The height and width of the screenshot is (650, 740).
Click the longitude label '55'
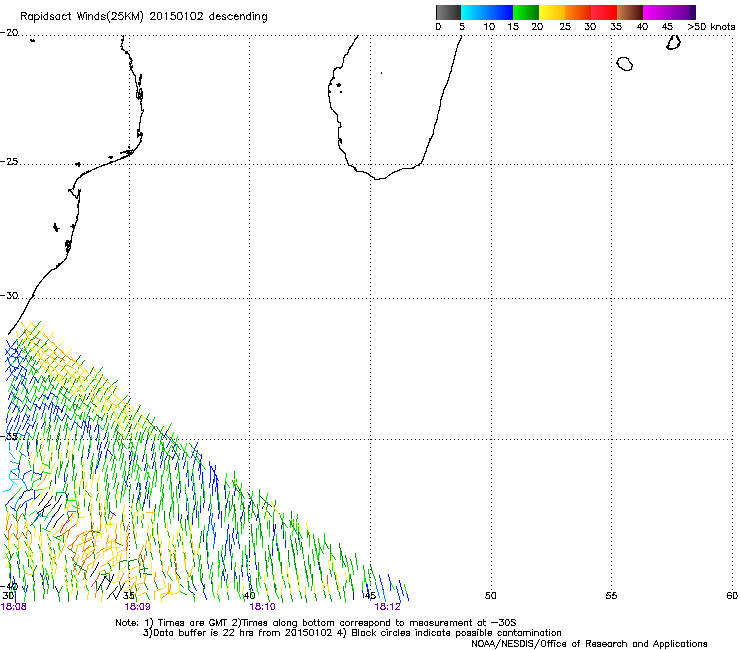(x=611, y=596)
